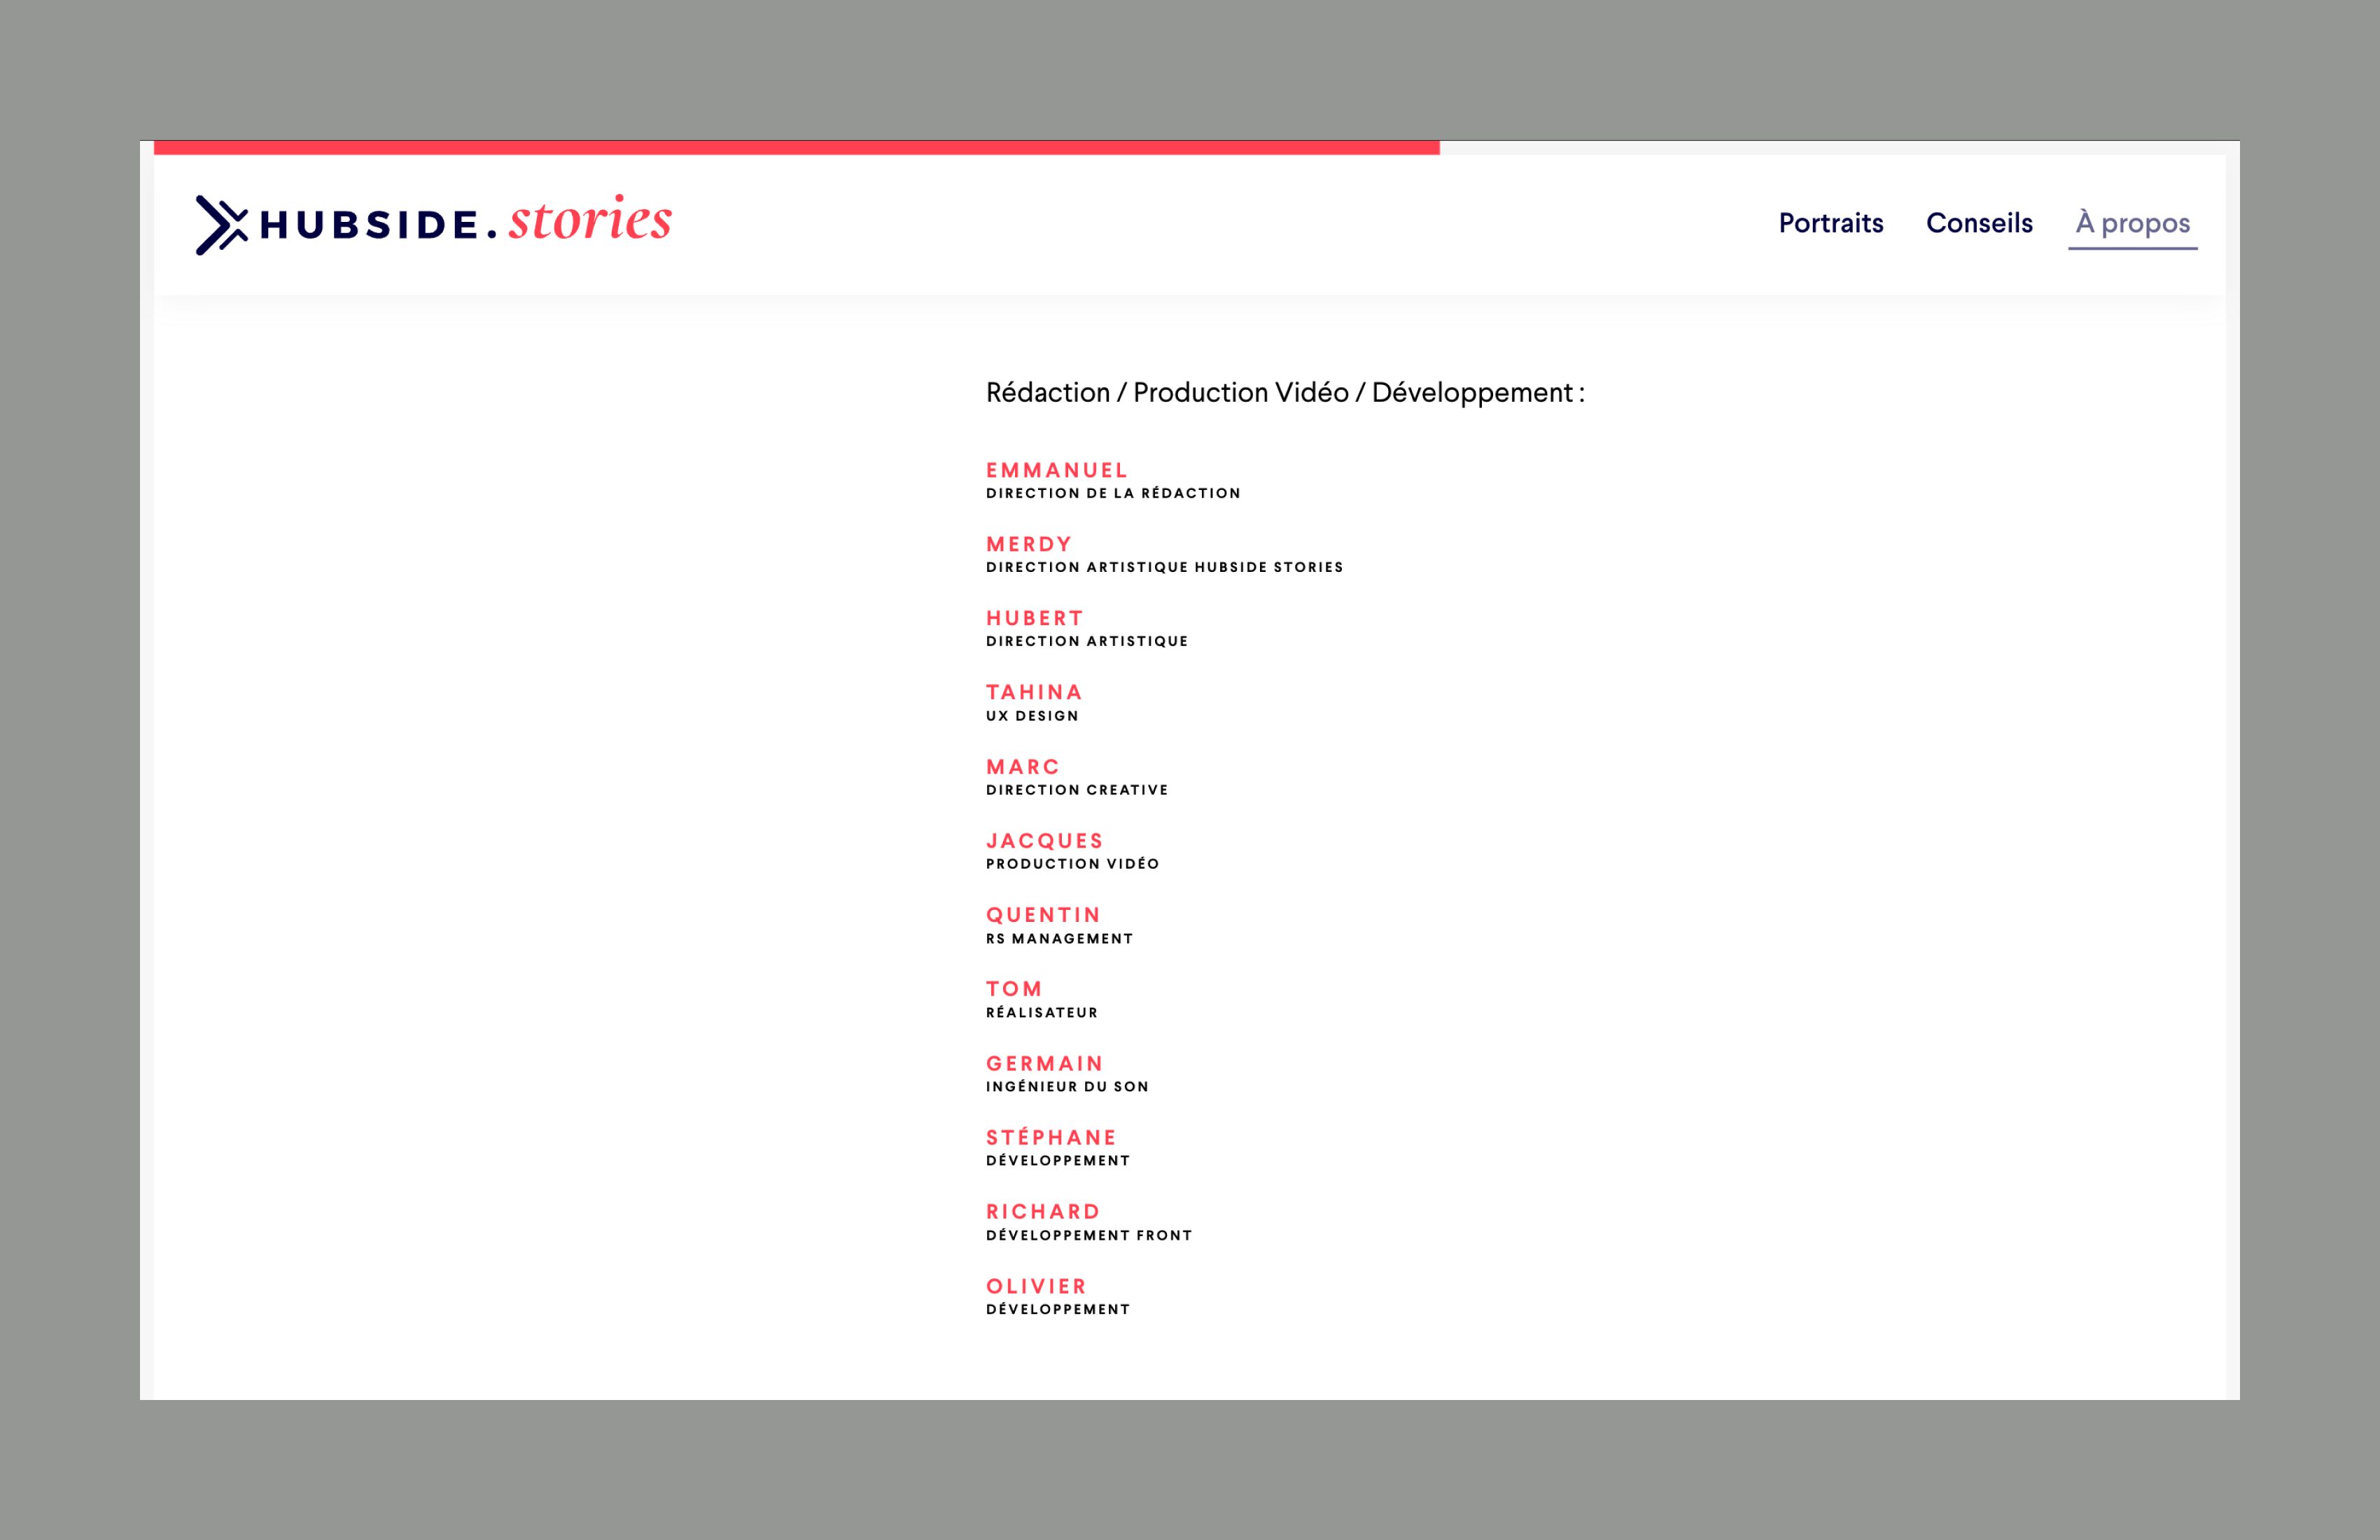2380x1540 pixels.
Task: Click the role Ingénieur du son
Action: tap(1067, 1087)
